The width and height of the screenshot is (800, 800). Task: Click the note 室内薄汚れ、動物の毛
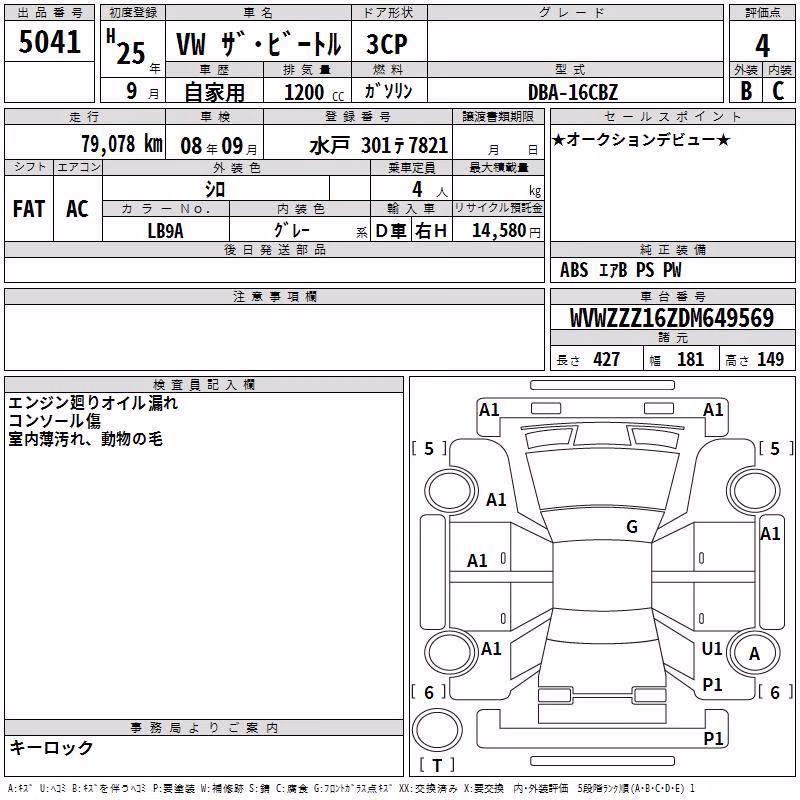[86, 439]
